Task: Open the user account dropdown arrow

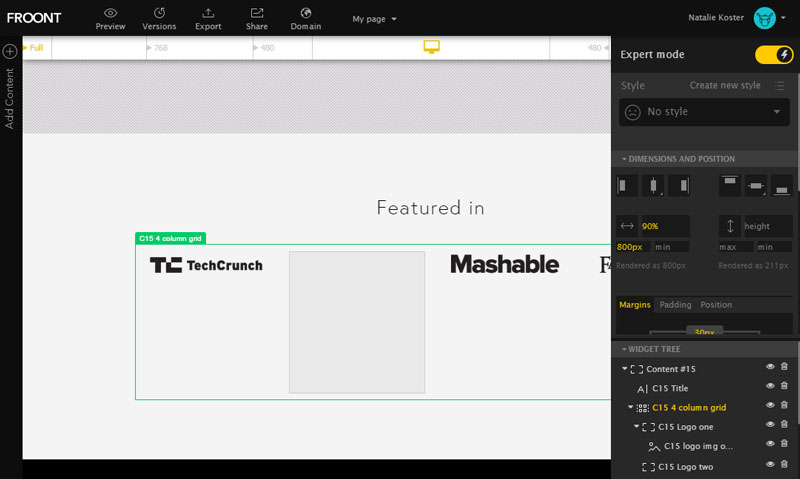Action: (784, 18)
